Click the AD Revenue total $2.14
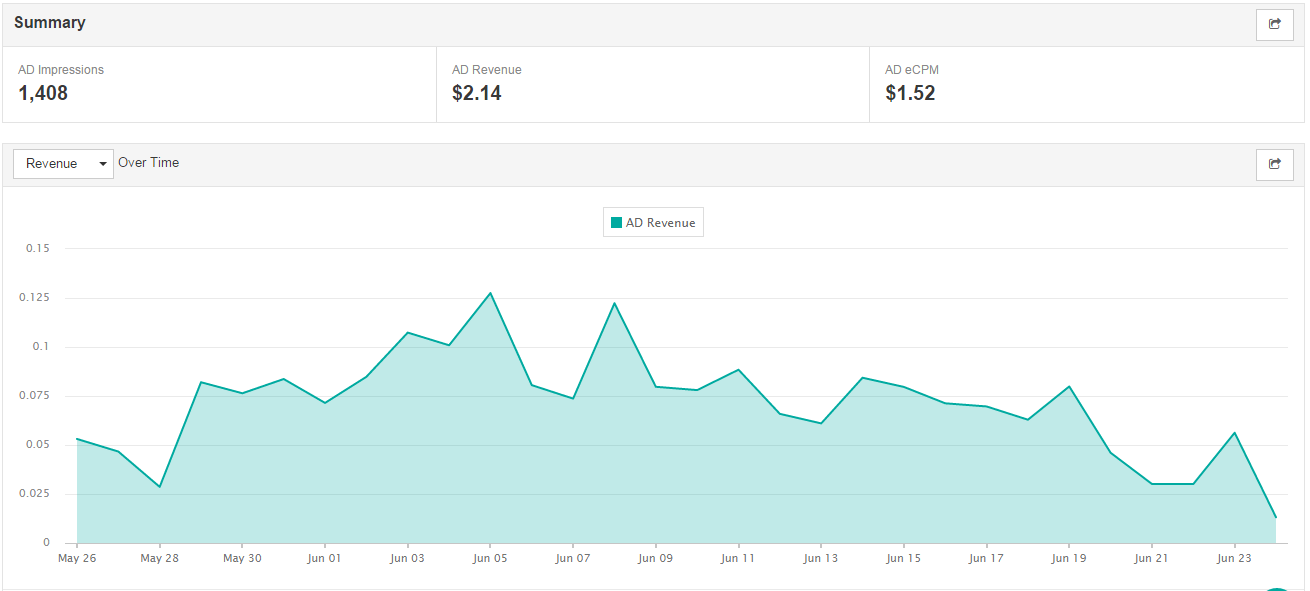1310x591 pixels. 477,94
